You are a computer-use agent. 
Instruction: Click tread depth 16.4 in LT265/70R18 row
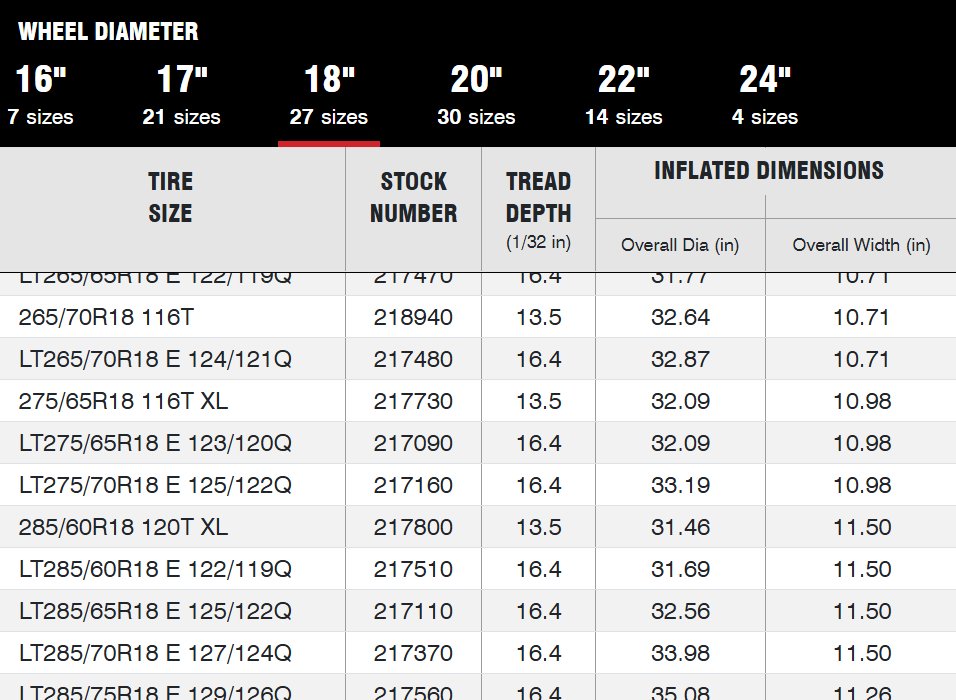click(x=539, y=359)
